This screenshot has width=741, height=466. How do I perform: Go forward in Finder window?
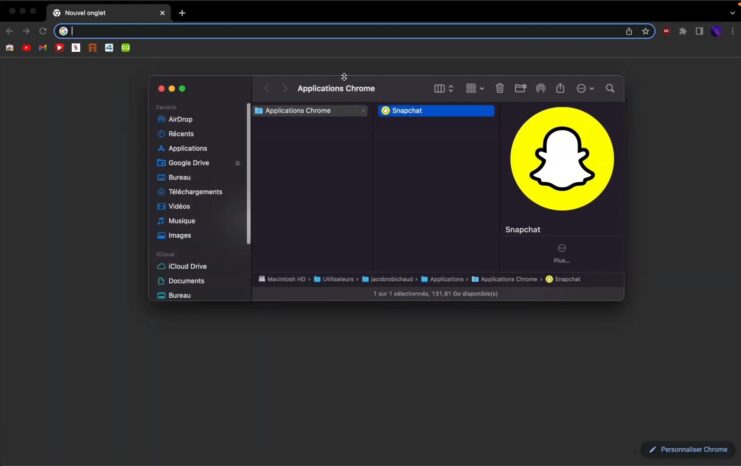(x=284, y=88)
